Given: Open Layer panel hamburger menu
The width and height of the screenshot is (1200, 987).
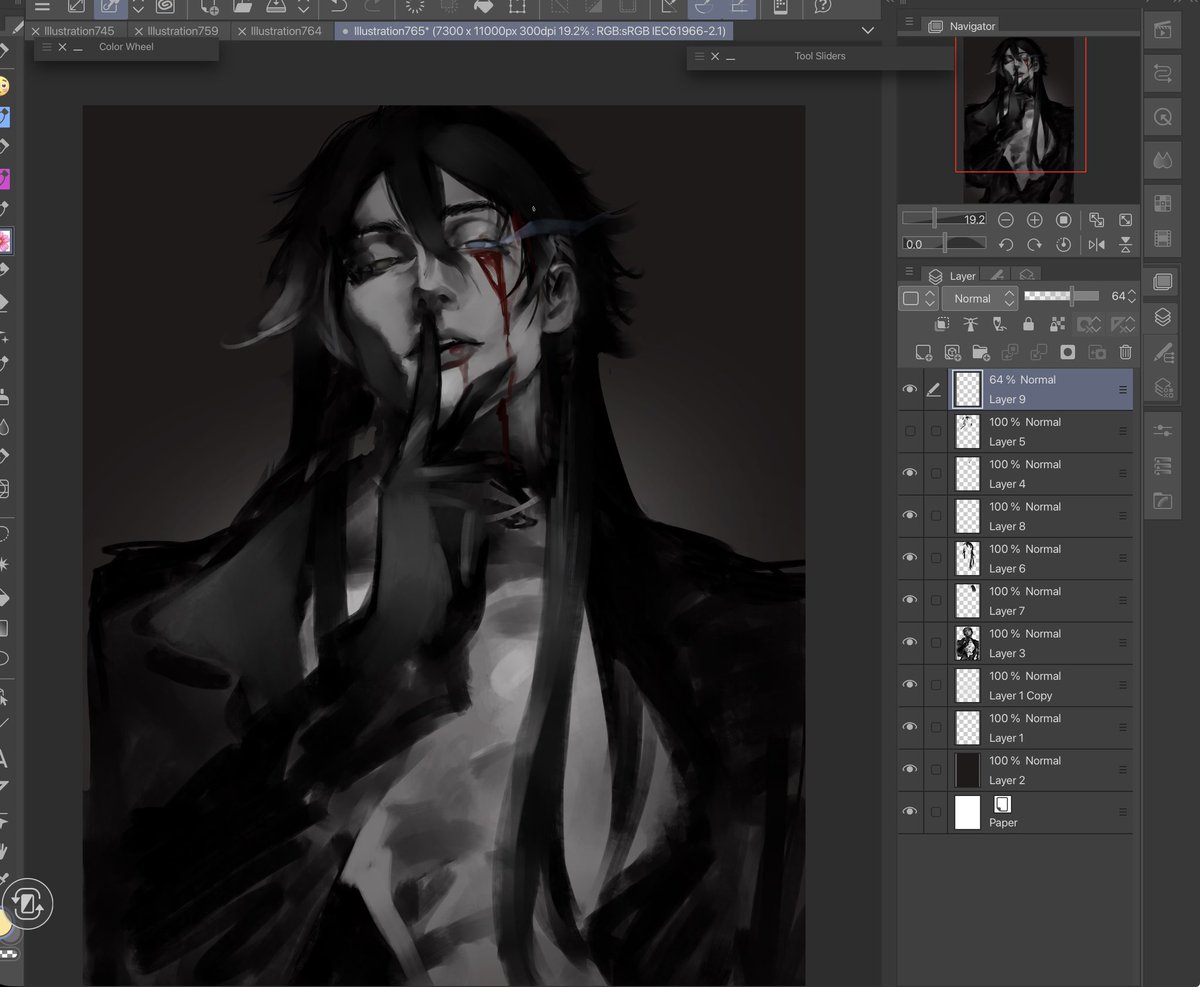Looking at the screenshot, I should pyautogui.click(x=909, y=272).
